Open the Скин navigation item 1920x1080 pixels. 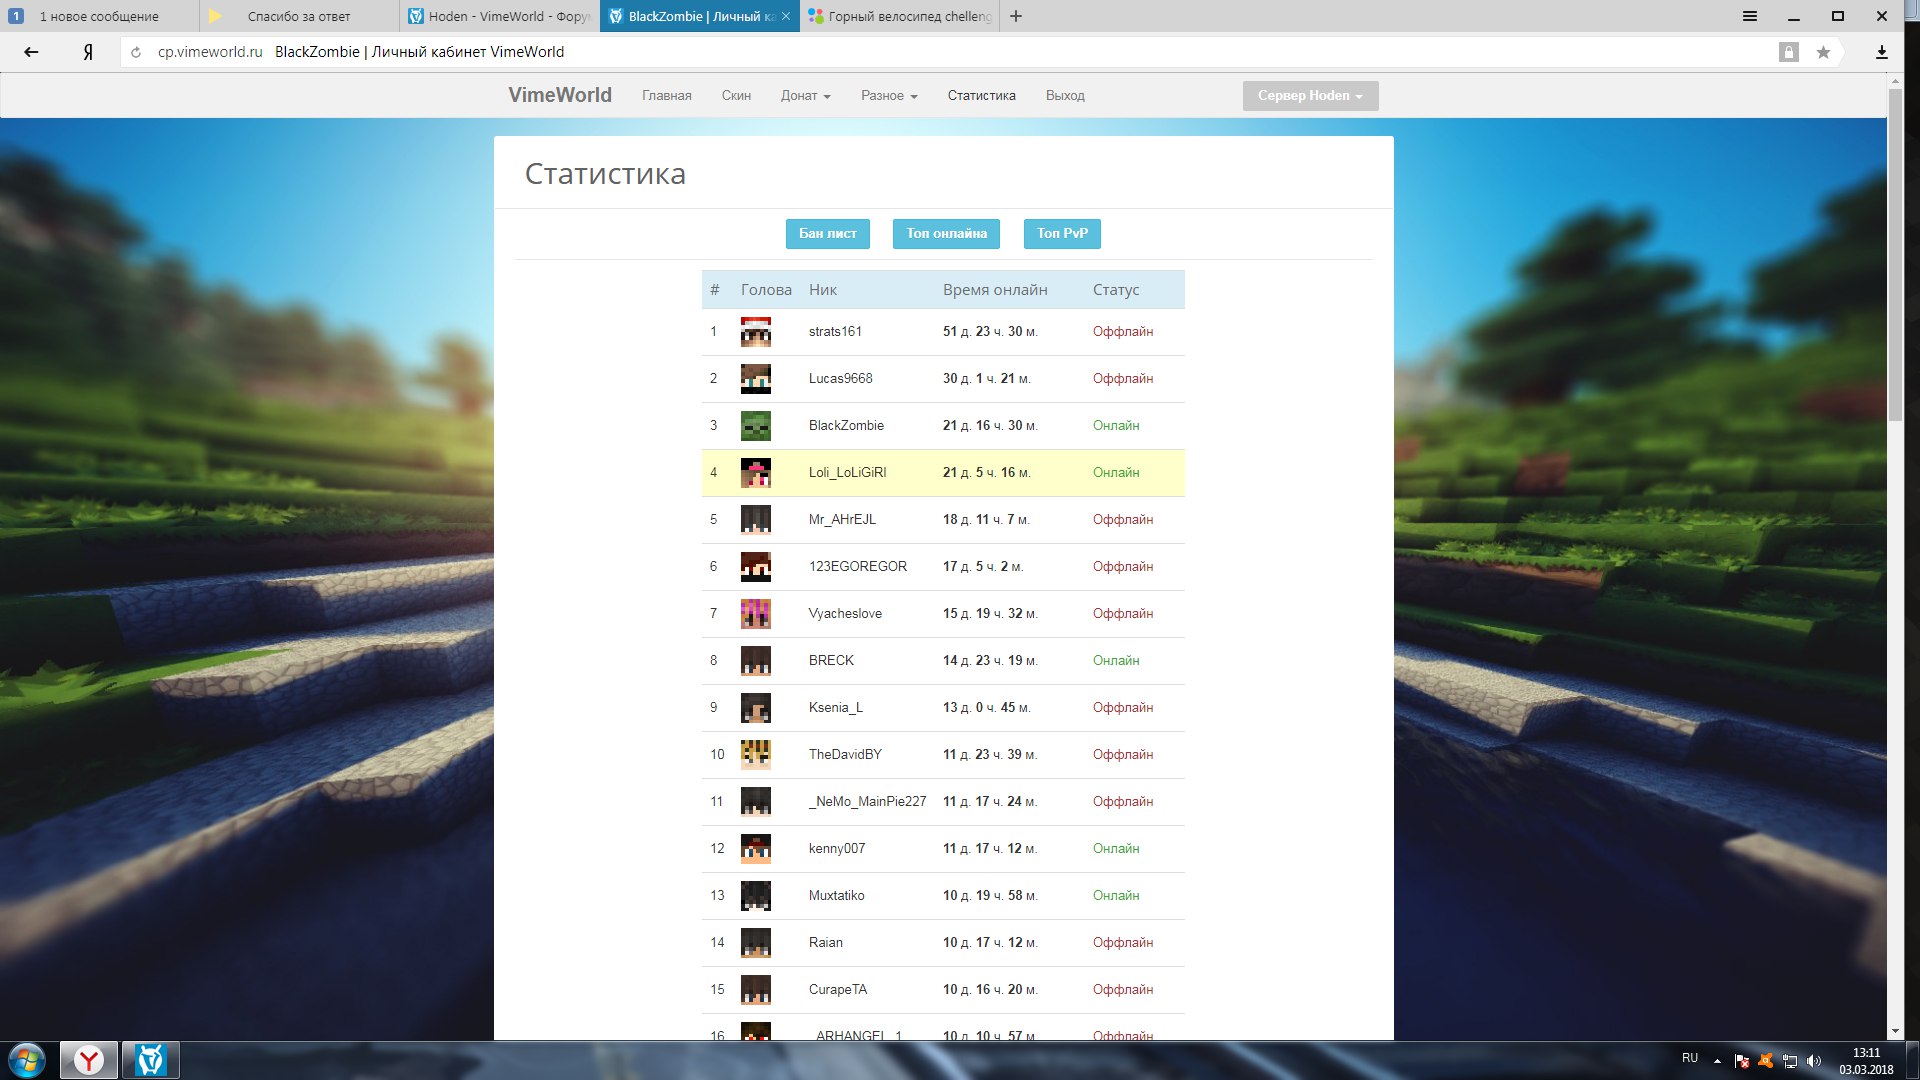point(736,96)
